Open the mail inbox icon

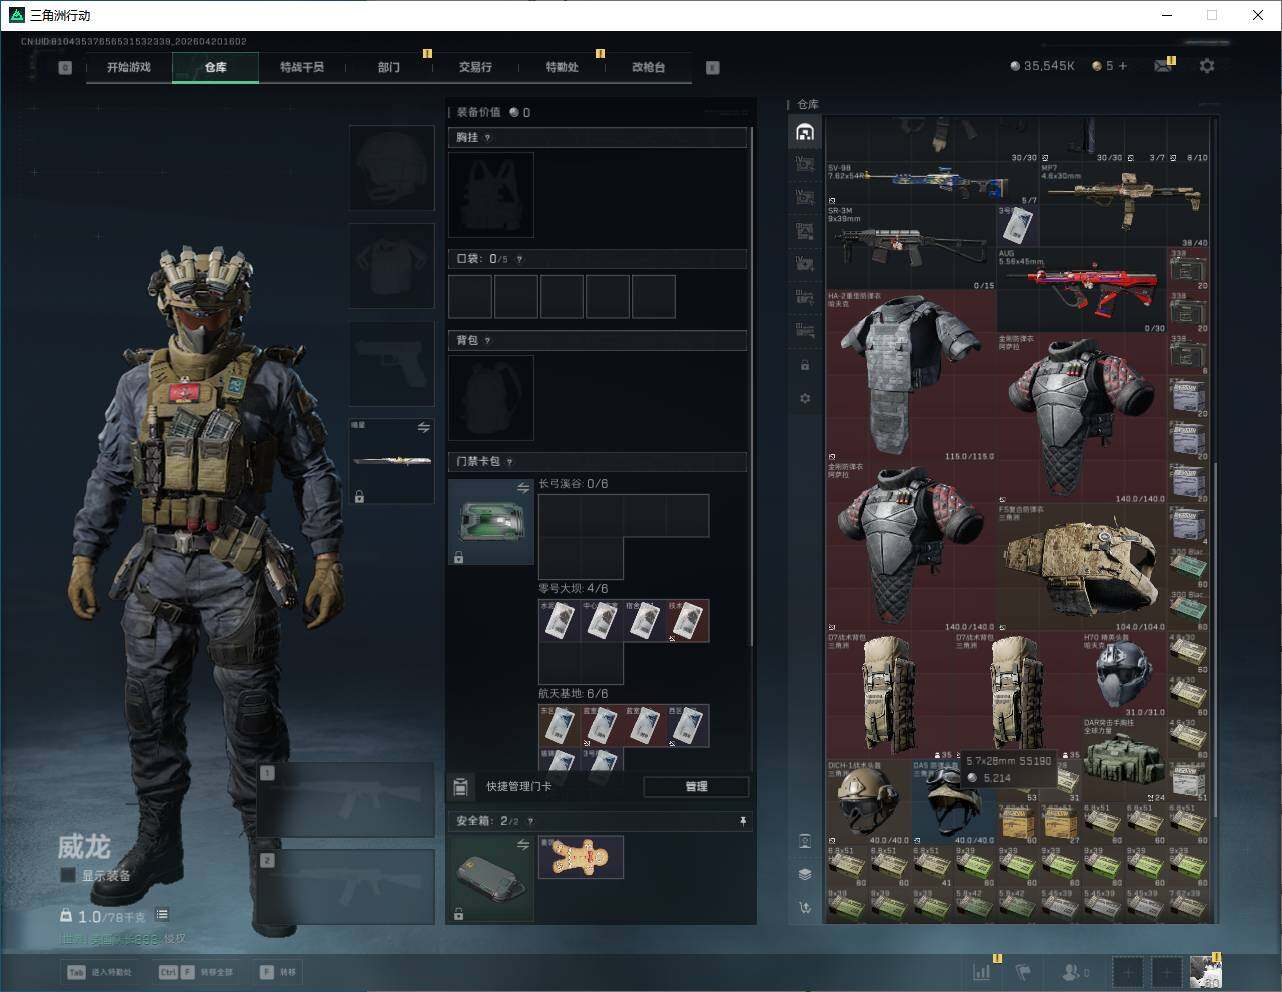pos(1163,66)
